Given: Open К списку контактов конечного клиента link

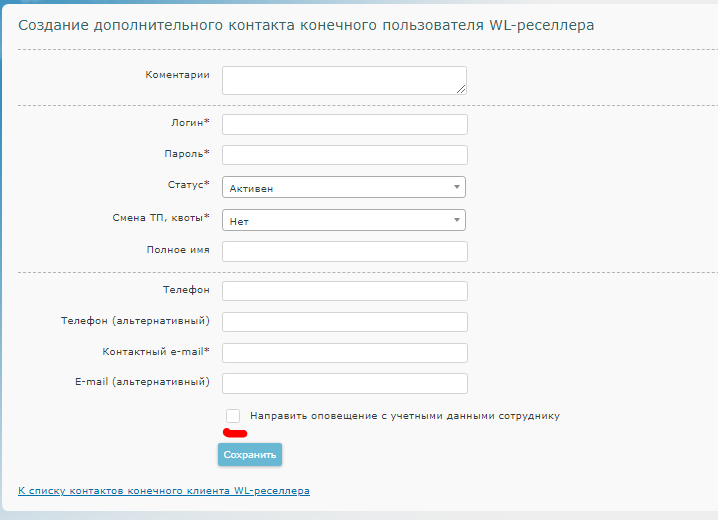Looking at the screenshot, I should click(x=164, y=491).
